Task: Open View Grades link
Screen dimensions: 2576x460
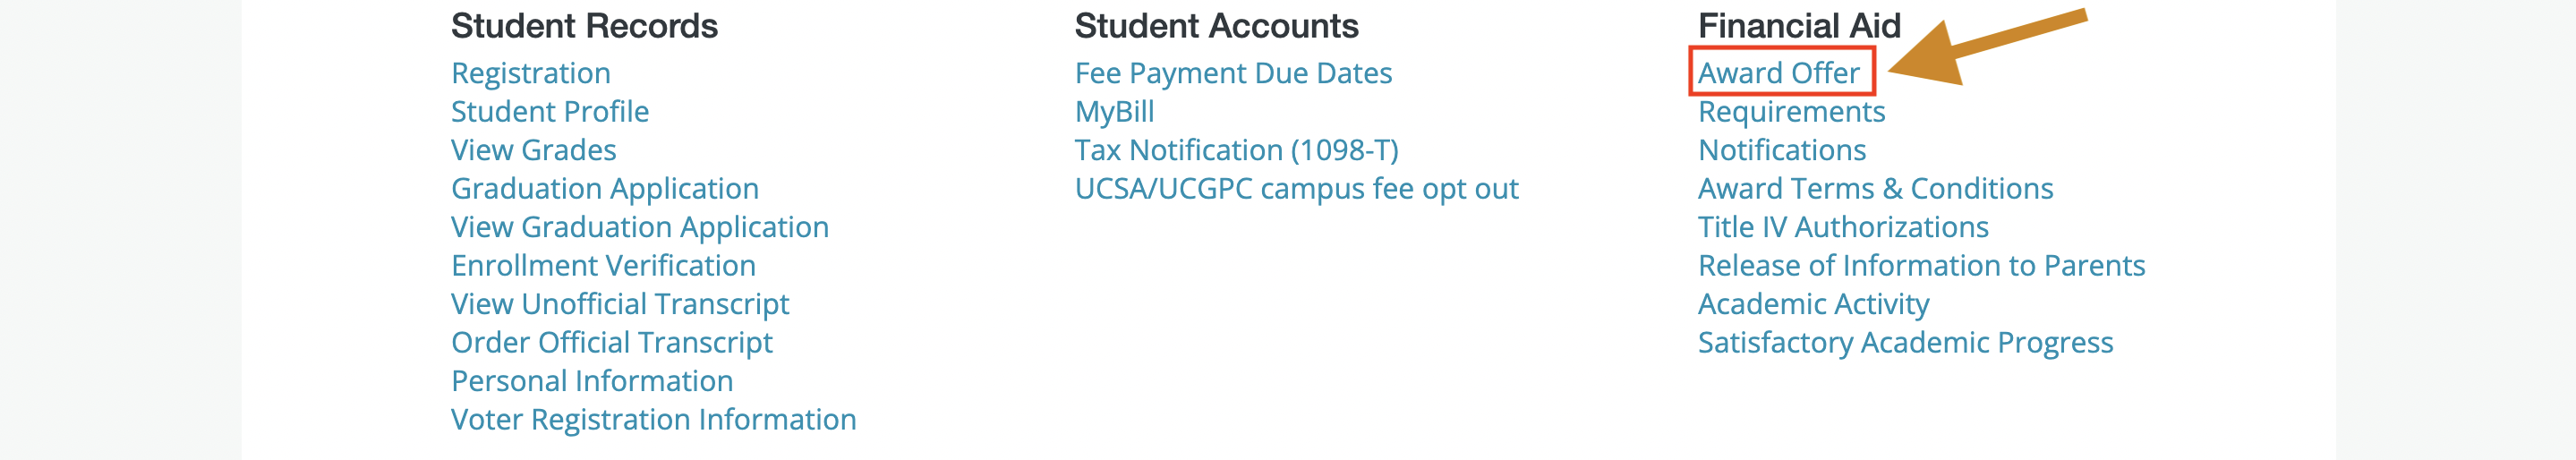Action: click(533, 150)
